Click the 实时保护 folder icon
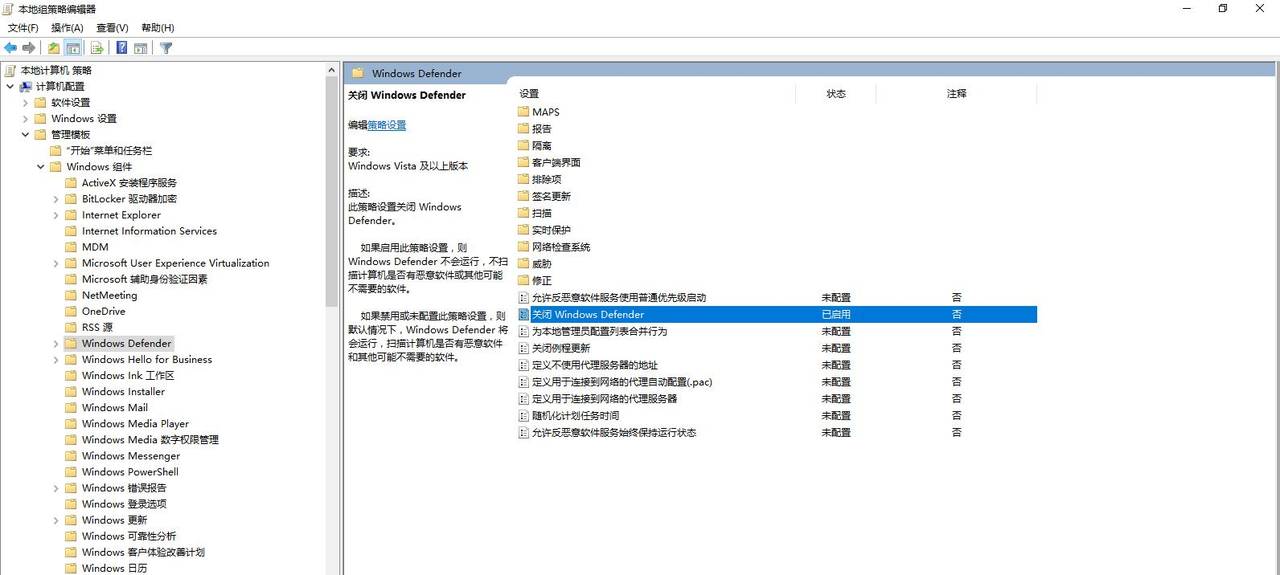The width and height of the screenshot is (1280, 575). click(x=523, y=230)
